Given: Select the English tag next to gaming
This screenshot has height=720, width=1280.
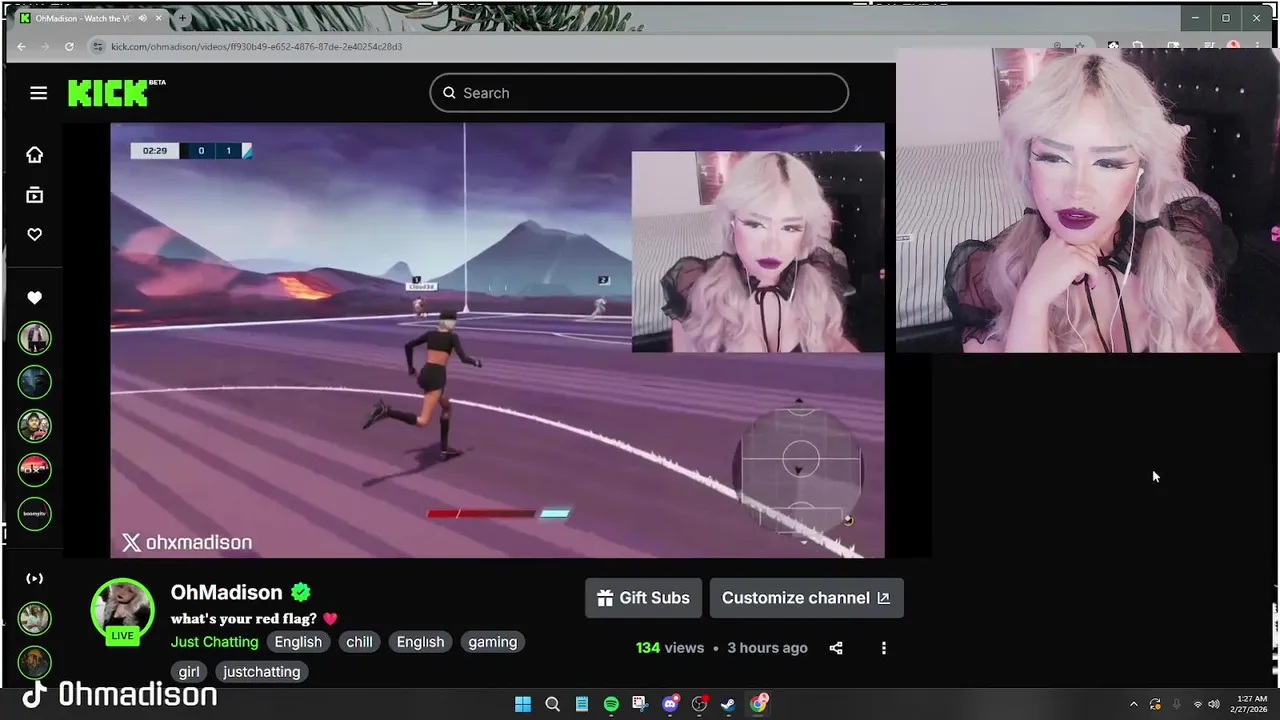Looking at the screenshot, I should pos(420,642).
